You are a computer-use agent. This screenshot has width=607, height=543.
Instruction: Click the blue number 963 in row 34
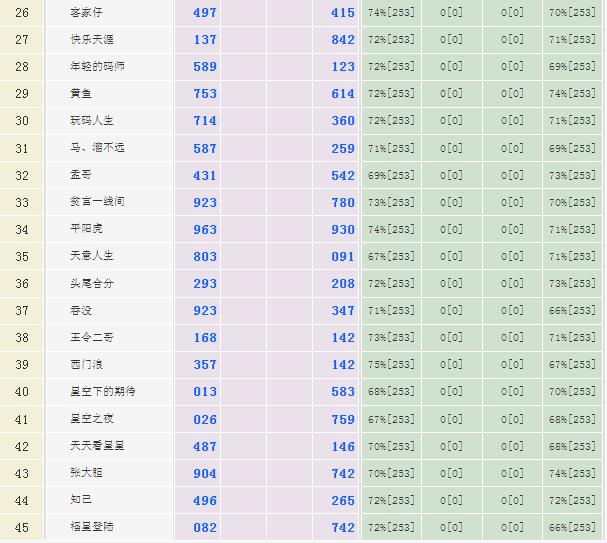204,229
